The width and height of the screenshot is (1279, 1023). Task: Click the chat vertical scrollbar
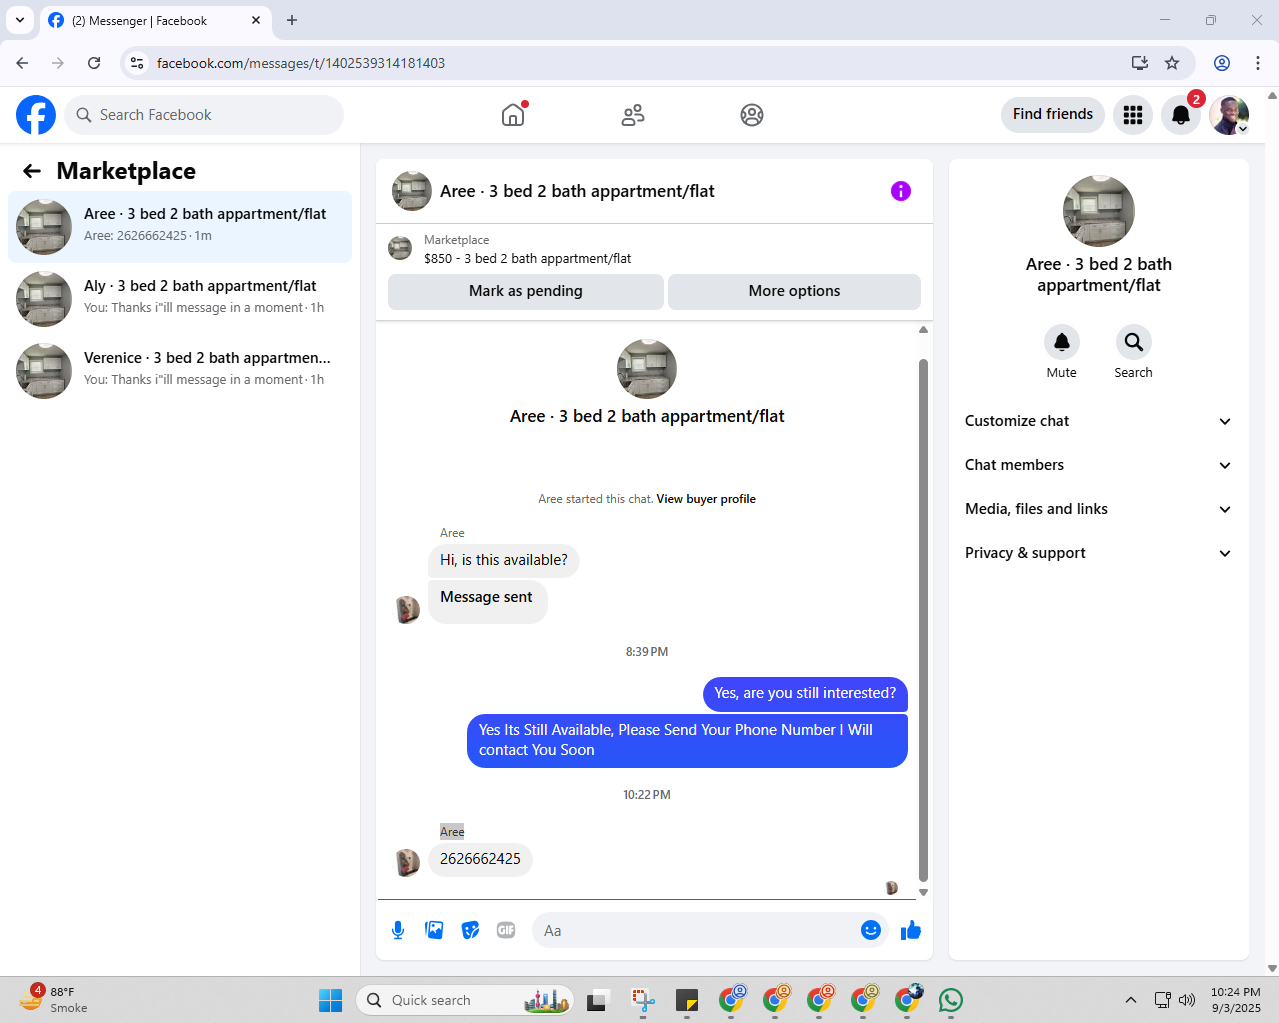pyautogui.click(x=923, y=620)
